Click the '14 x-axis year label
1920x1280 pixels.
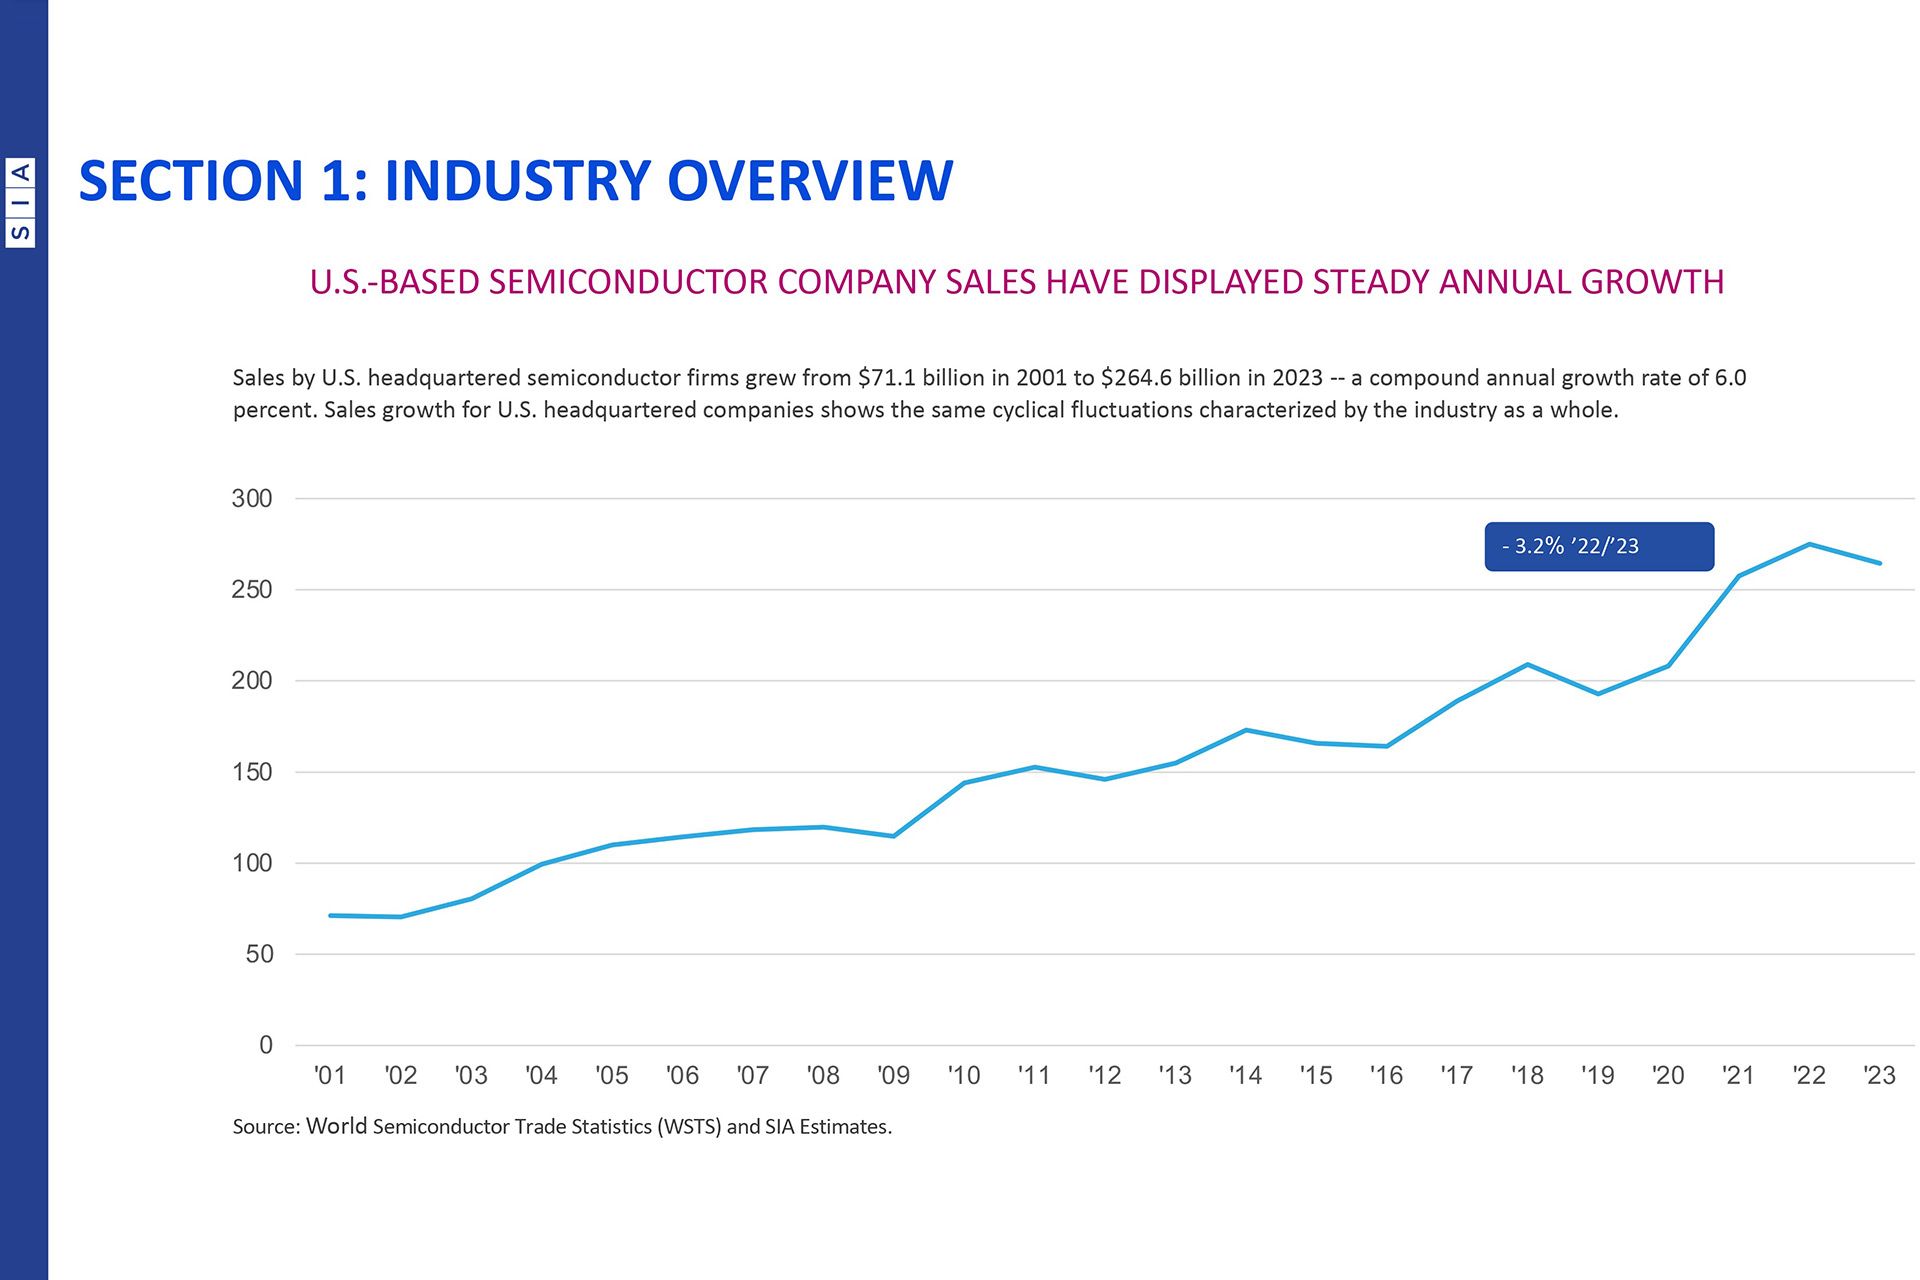[1245, 1075]
